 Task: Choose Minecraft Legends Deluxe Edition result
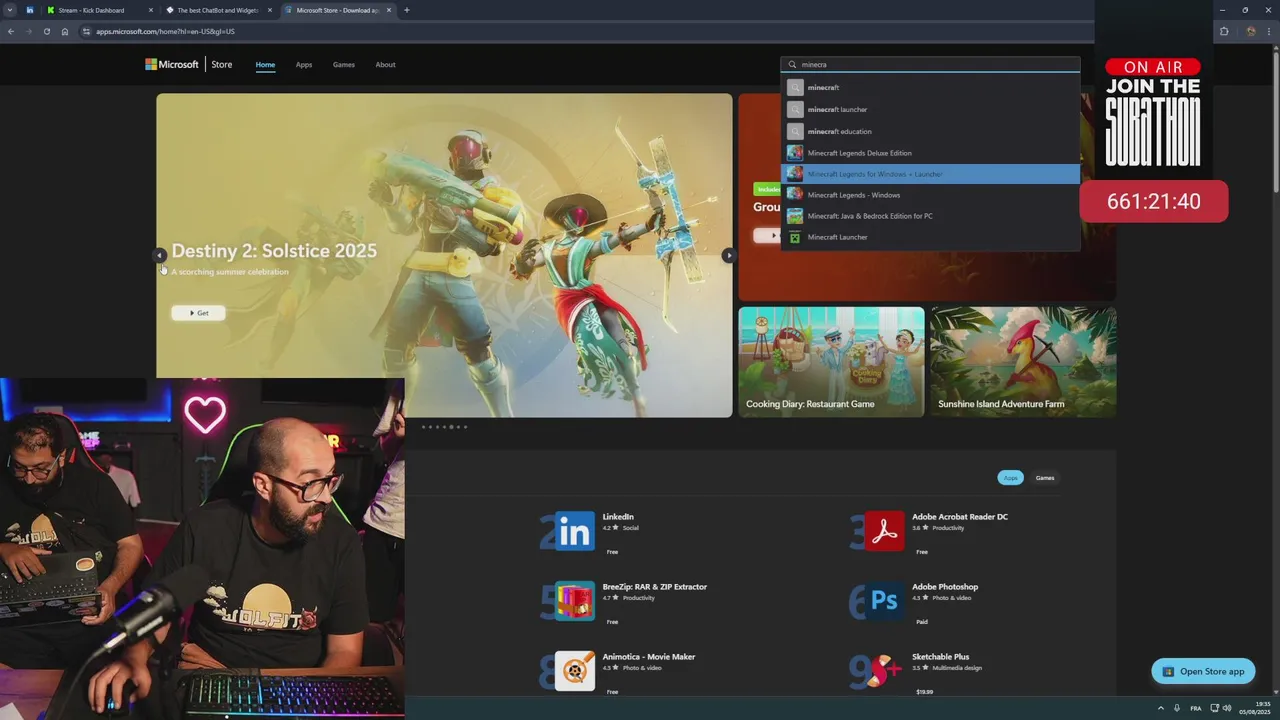pos(930,153)
